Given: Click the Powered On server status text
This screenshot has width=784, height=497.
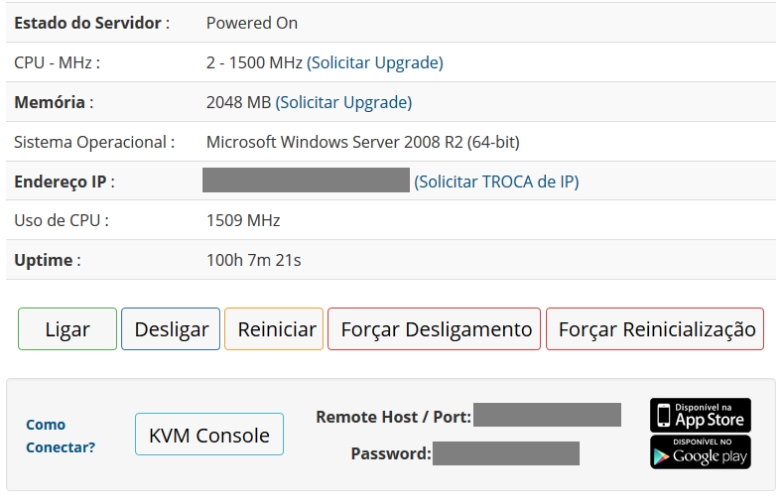Looking at the screenshot, I should (x=252, y=22).
